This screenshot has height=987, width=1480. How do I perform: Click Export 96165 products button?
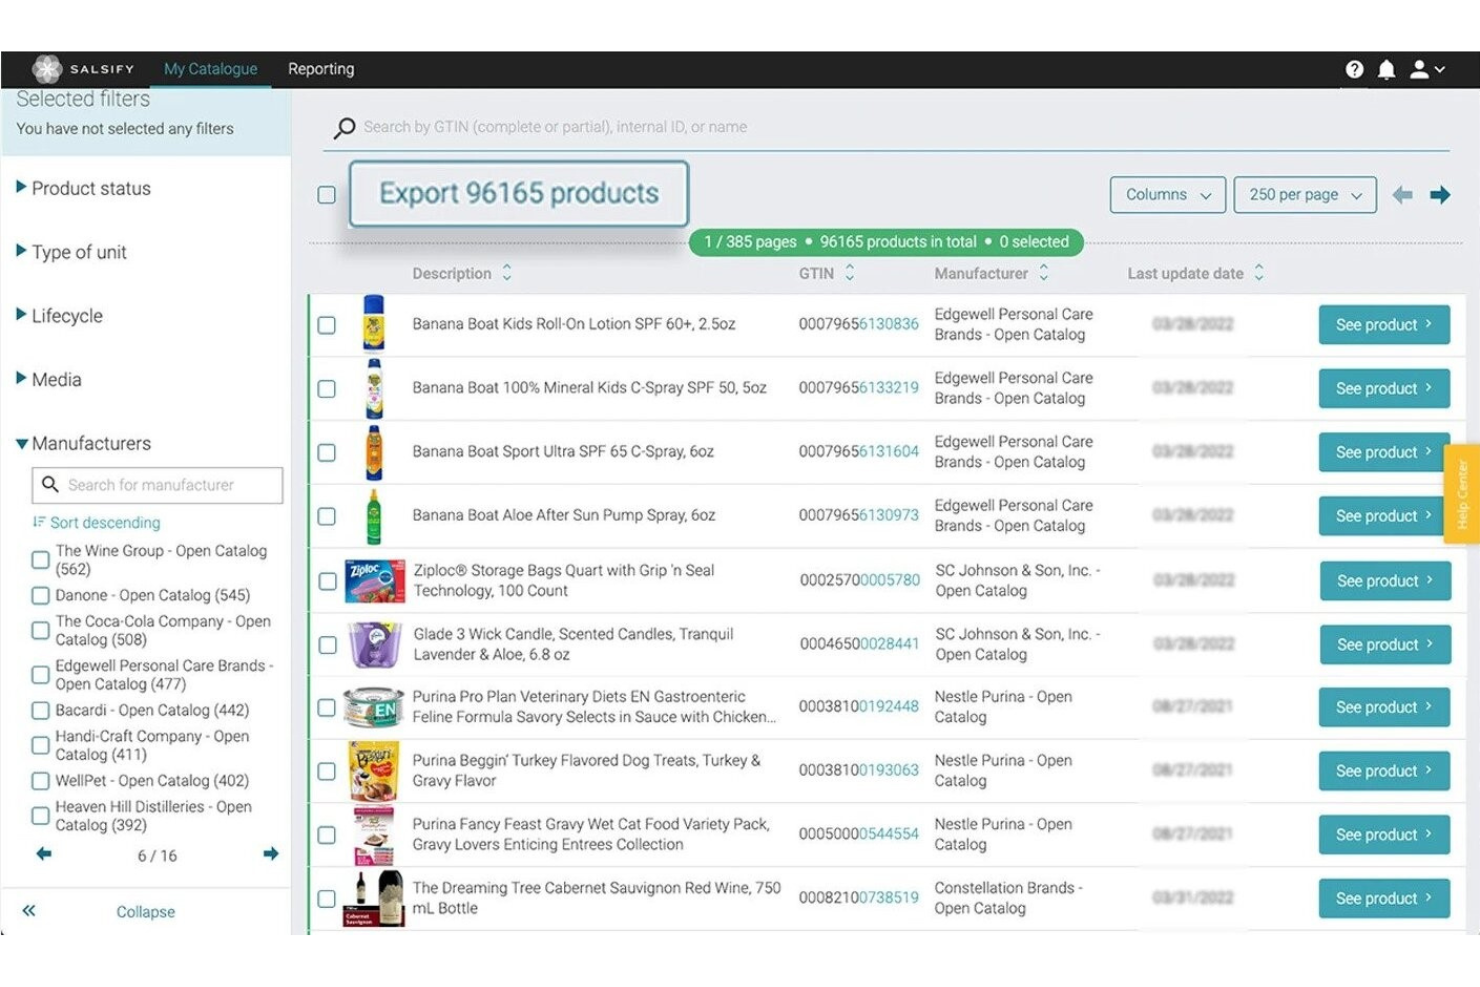tap(519, 194)
